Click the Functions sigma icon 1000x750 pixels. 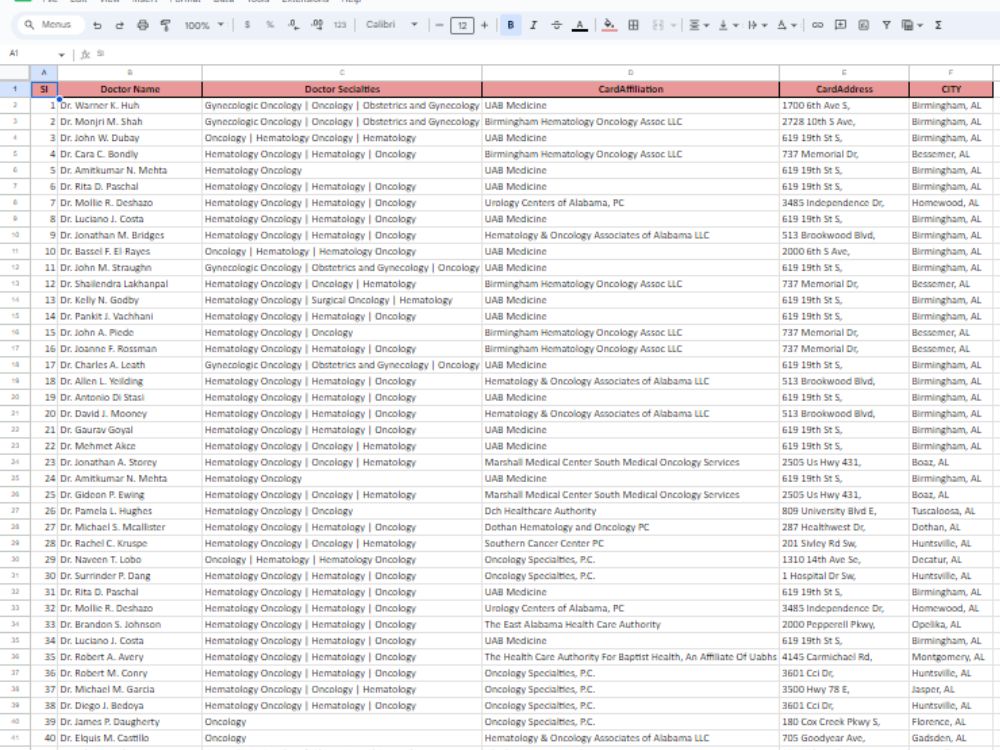point(938,25)
